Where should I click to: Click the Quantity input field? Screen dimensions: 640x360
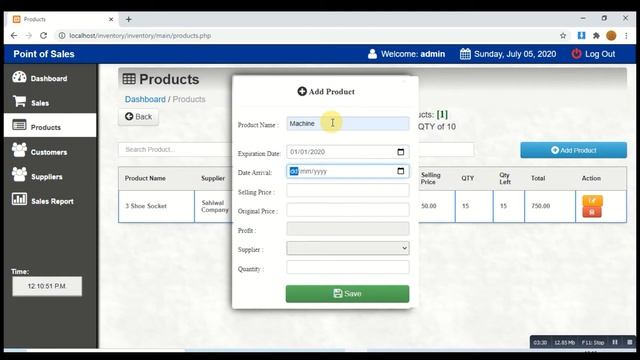(x=347, y=267)
